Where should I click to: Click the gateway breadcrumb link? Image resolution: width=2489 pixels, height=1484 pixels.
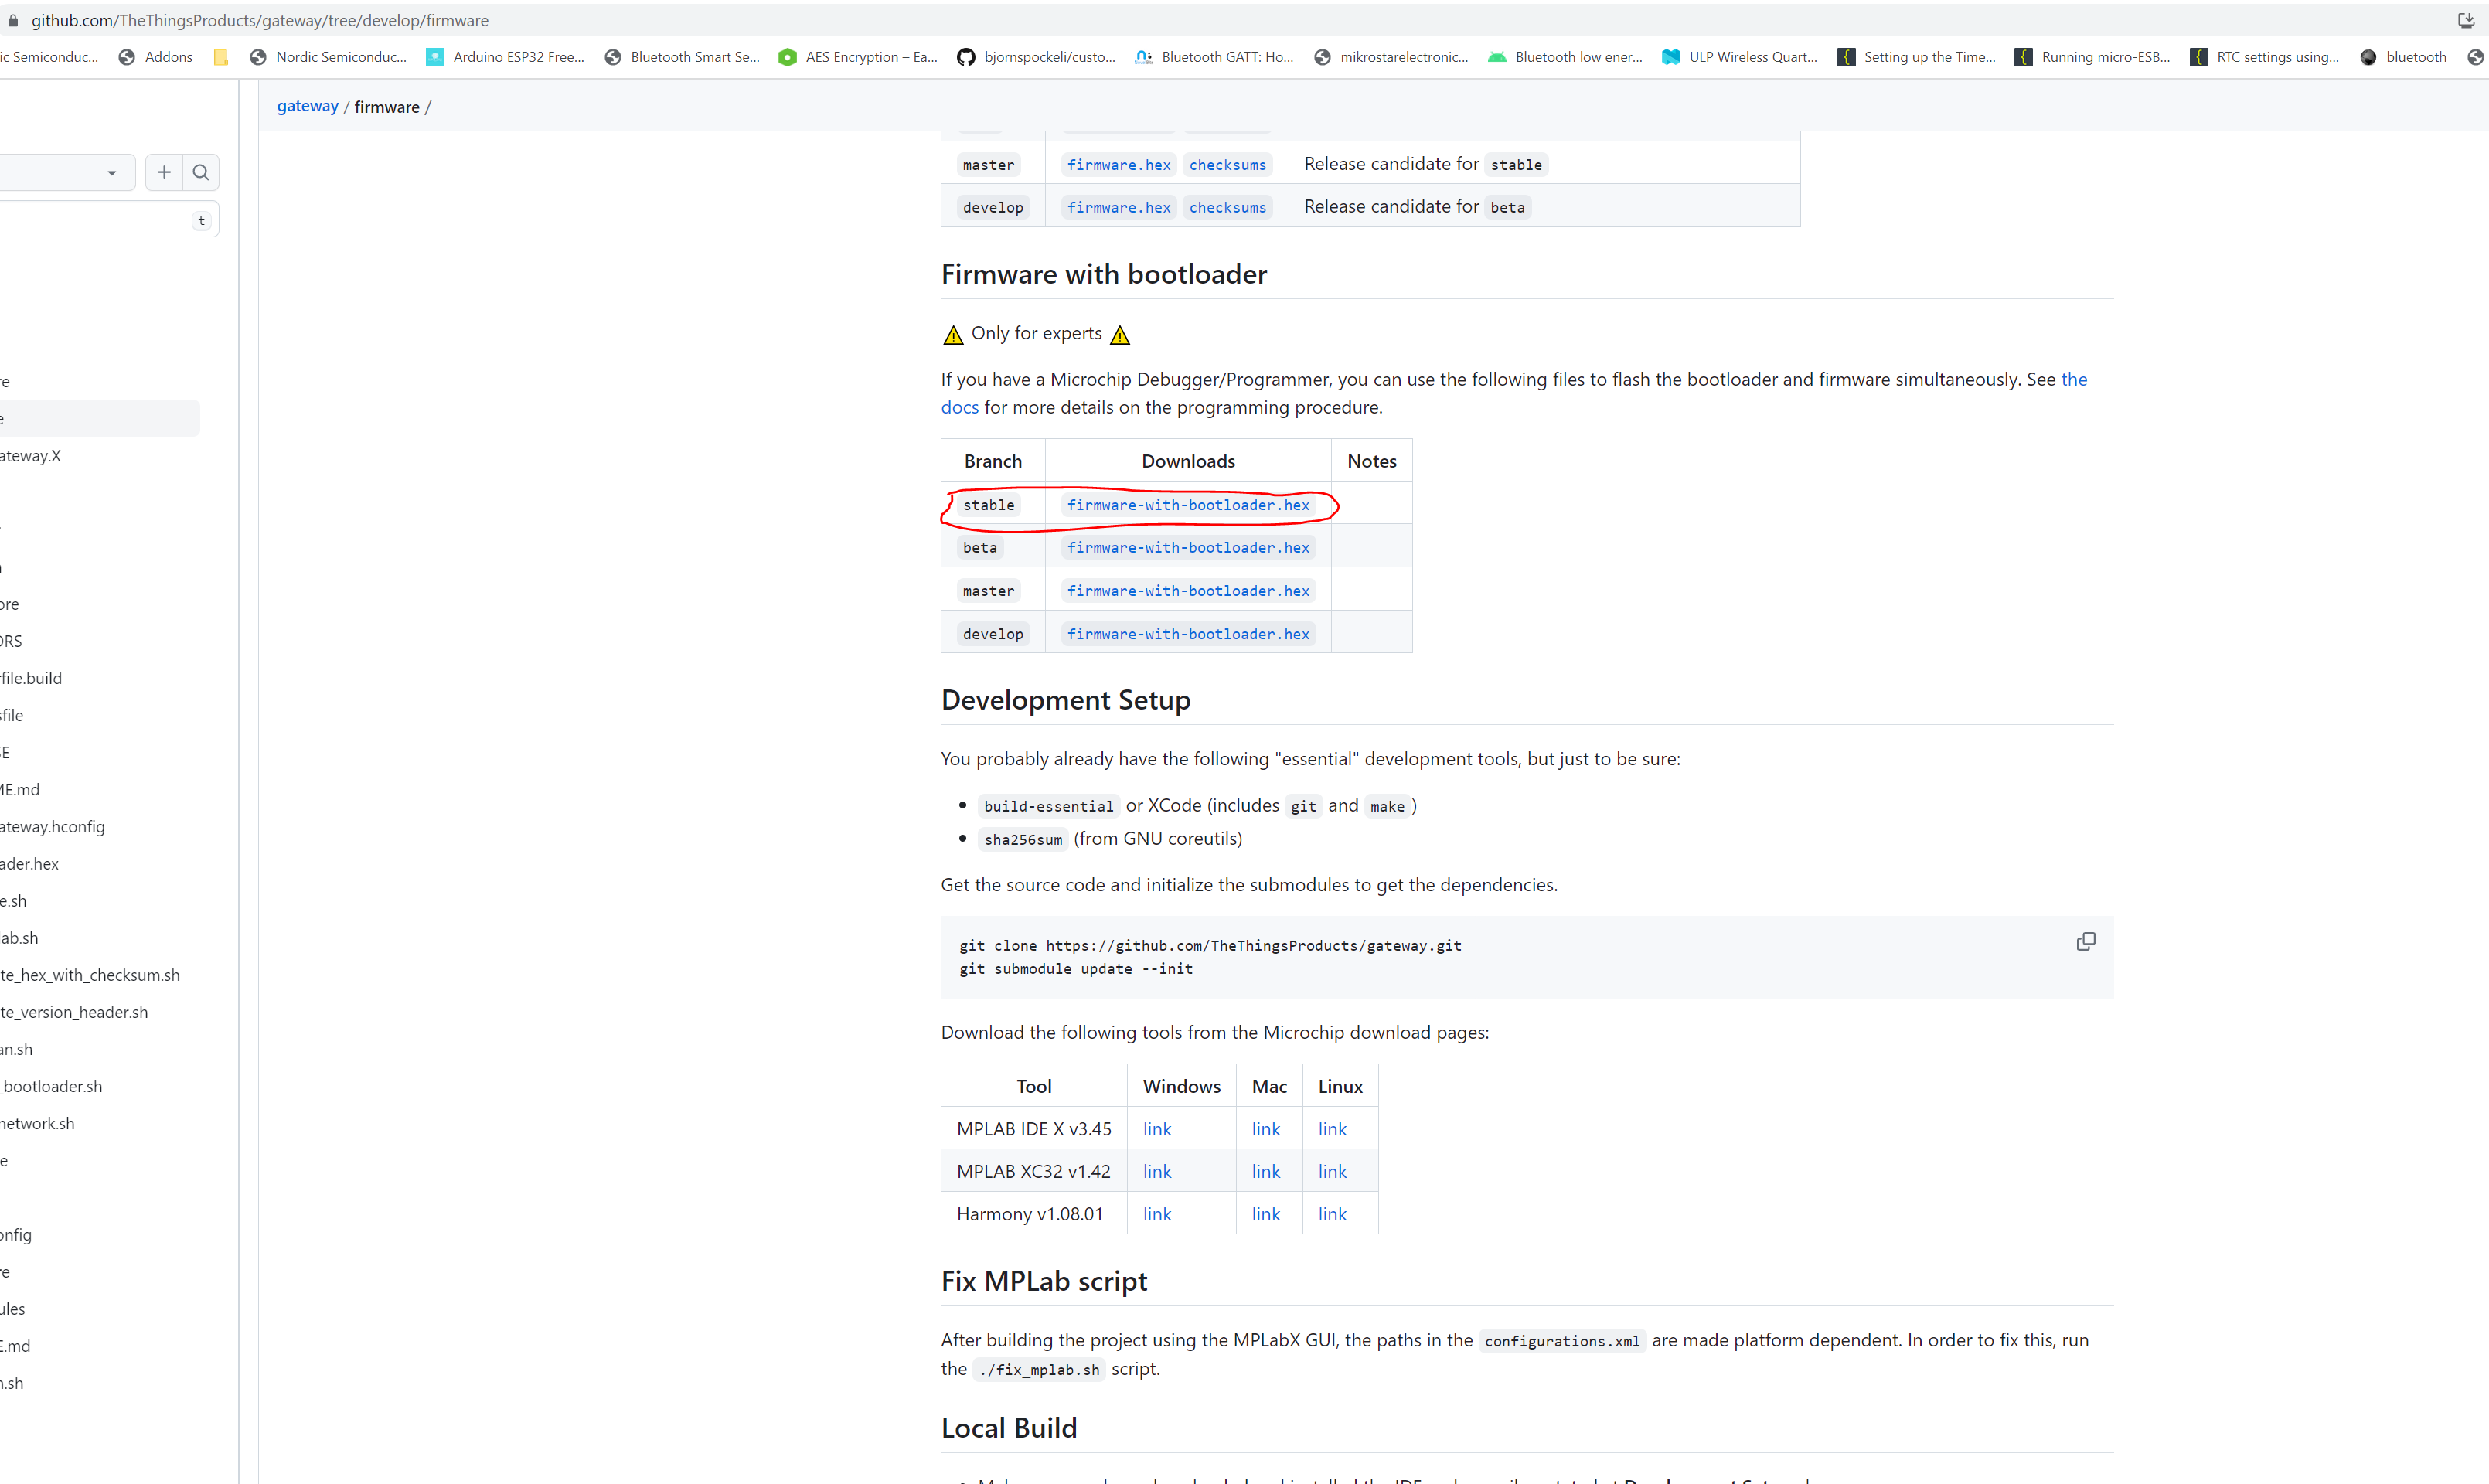(x=307, y=106)
